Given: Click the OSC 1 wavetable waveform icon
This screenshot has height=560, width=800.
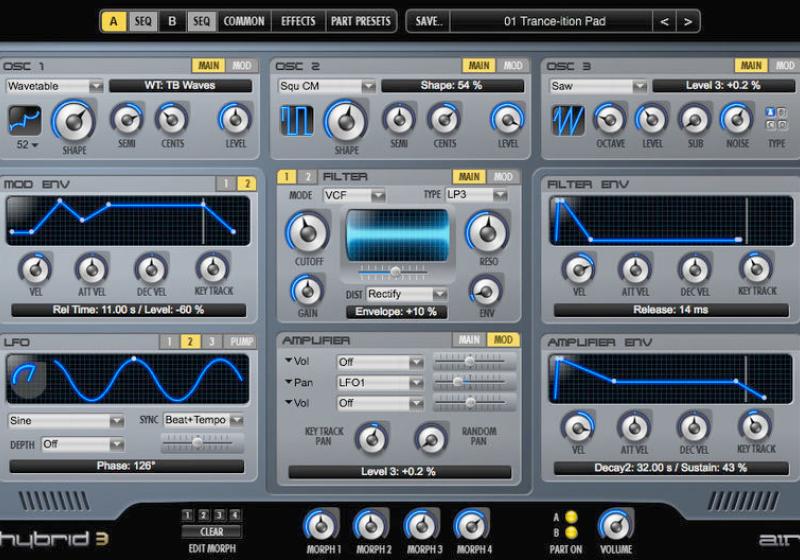Looking at the screenshot, I should 25,120.
